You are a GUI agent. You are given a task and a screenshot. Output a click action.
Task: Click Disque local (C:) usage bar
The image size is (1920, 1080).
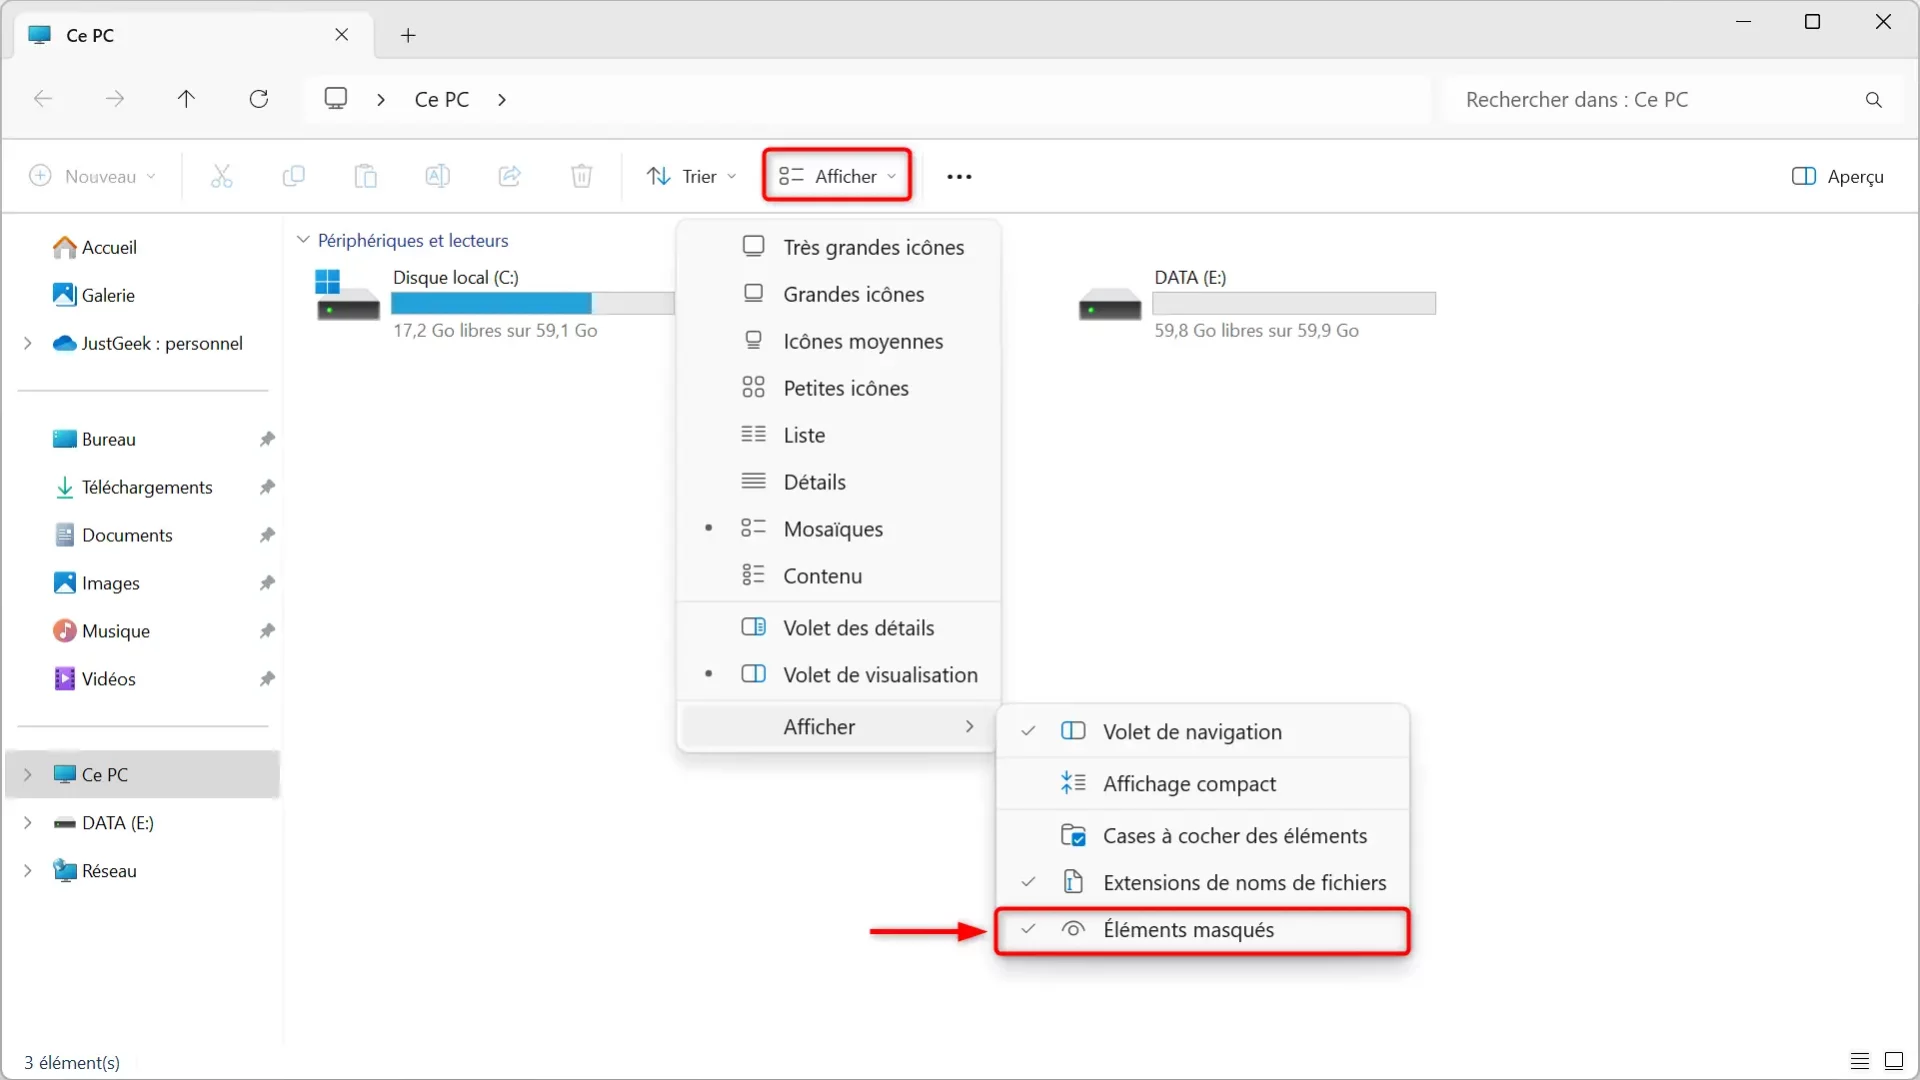[x=533, y=303]
